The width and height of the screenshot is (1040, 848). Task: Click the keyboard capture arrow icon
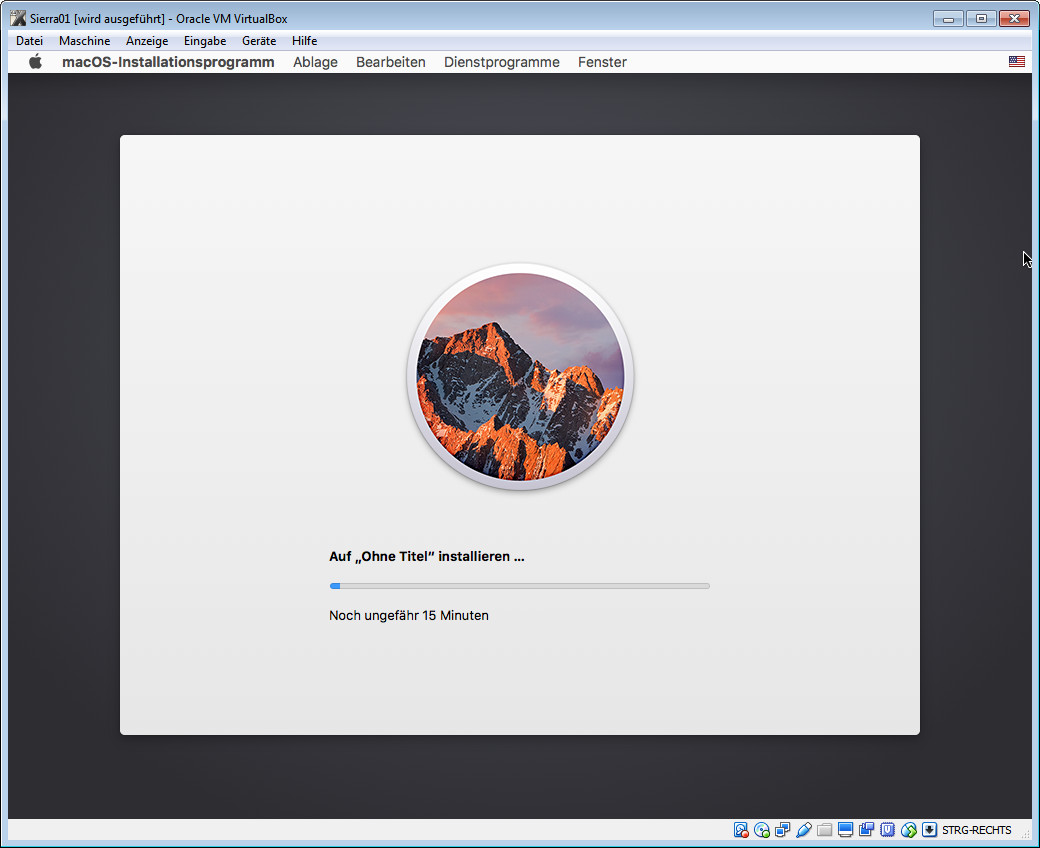coord(929,830)
